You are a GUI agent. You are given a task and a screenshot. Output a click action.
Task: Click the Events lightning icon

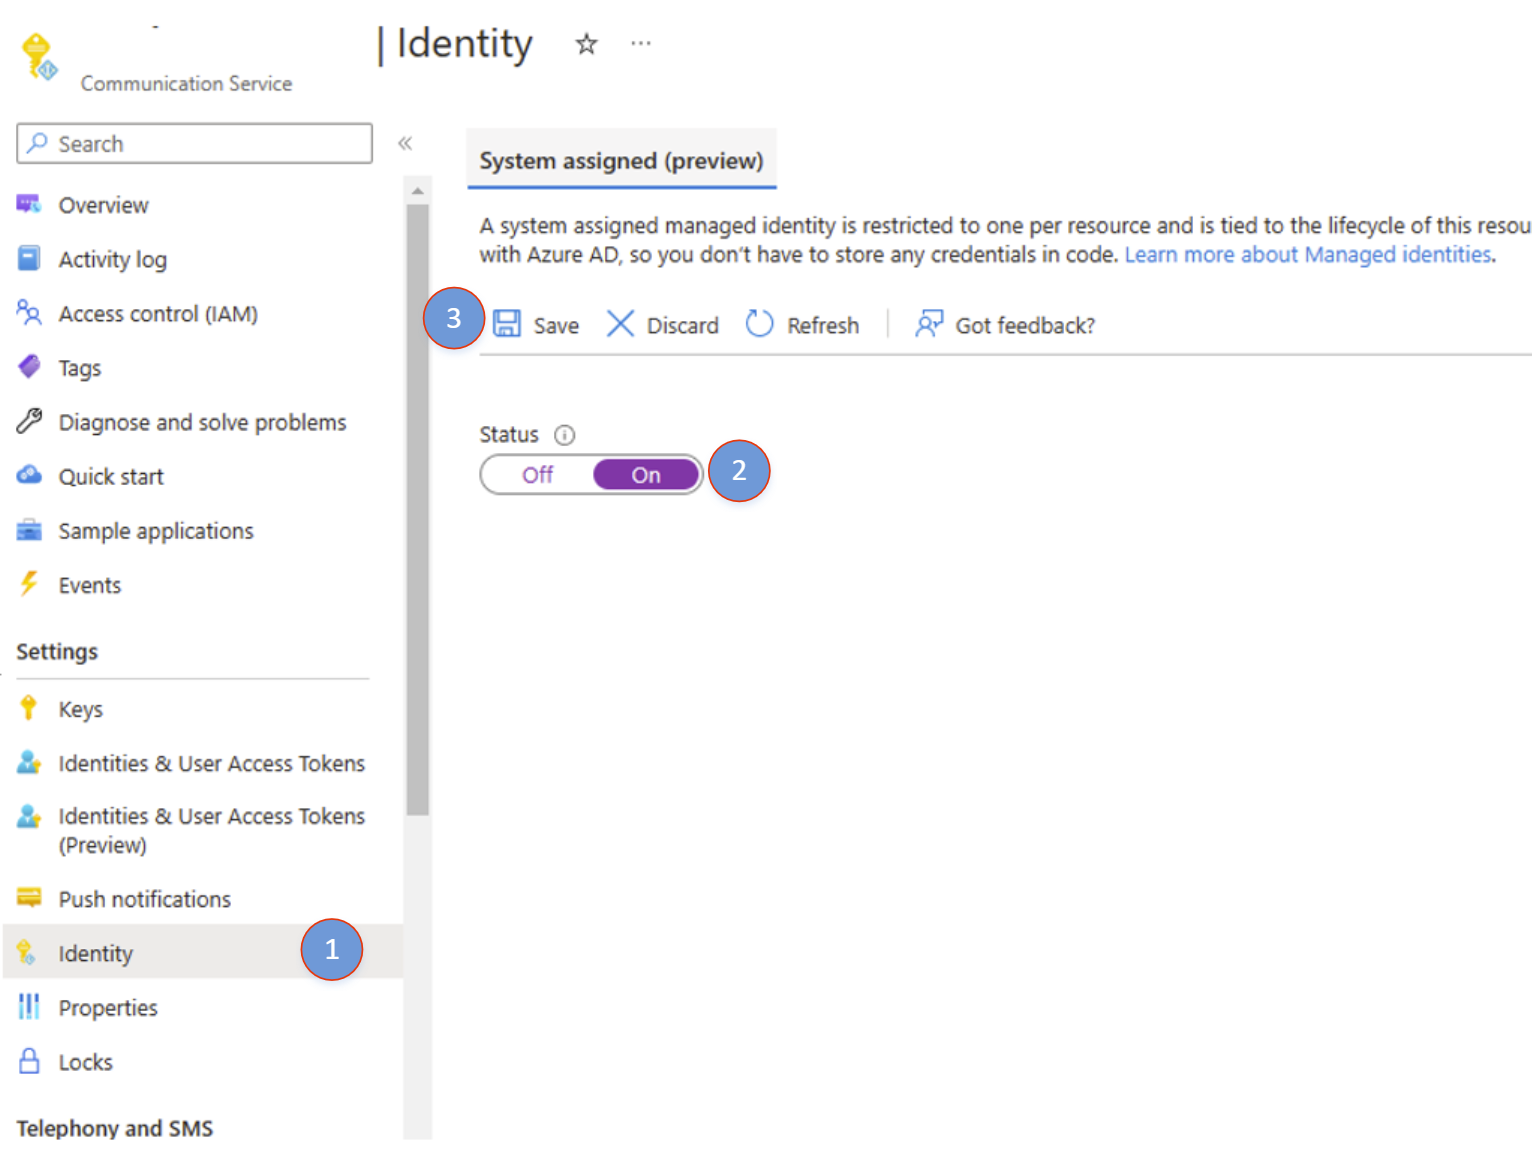click(29, 583)
